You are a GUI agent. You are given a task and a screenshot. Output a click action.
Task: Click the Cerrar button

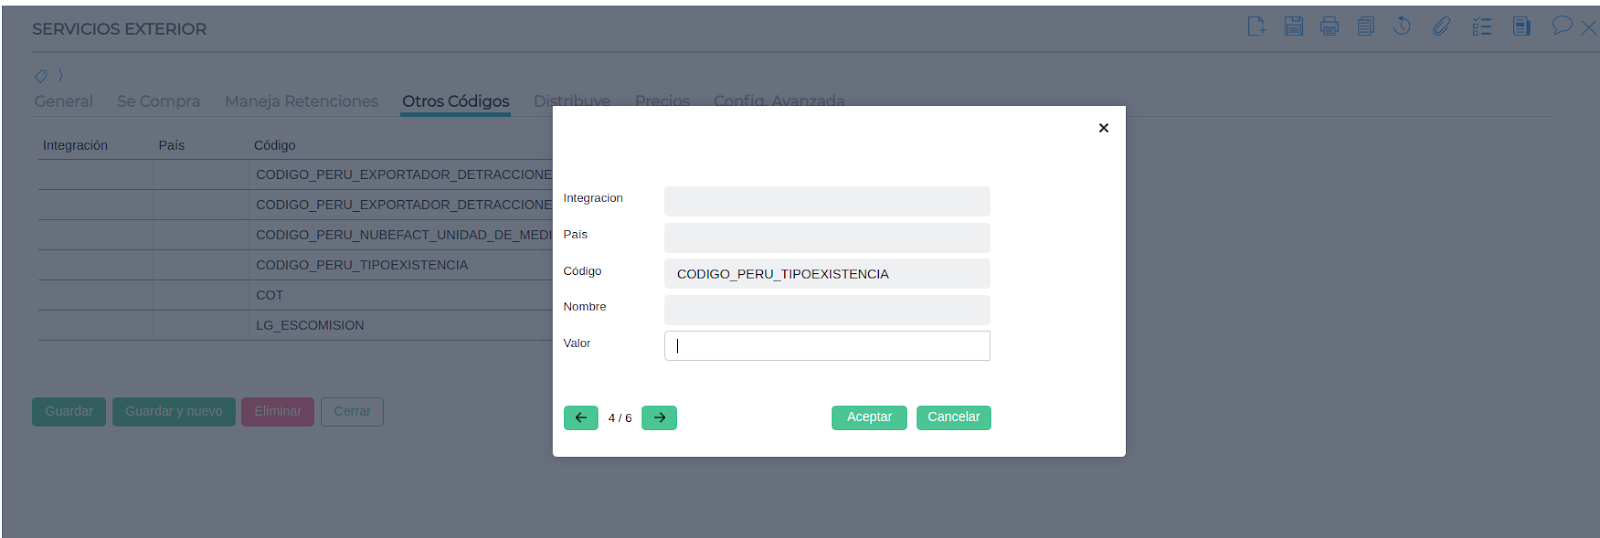[x=352, y=412]
